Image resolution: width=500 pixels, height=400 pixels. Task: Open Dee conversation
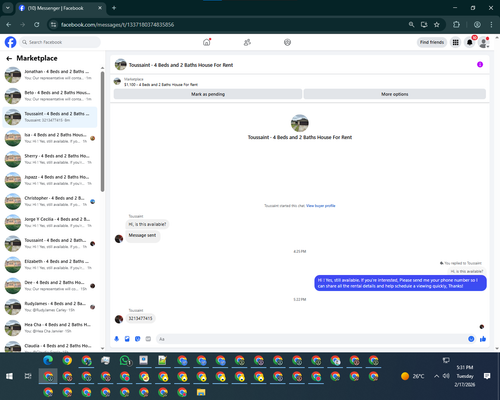pyautogui.click(x=50, y=286)
